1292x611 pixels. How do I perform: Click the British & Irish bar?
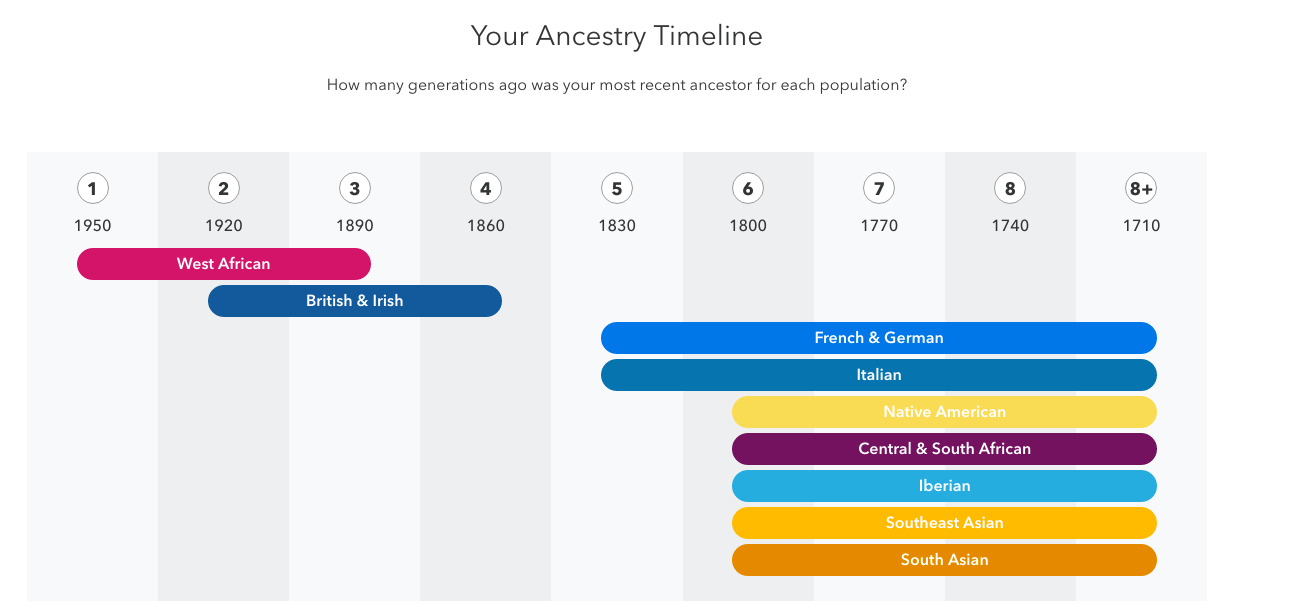[355, 301]
